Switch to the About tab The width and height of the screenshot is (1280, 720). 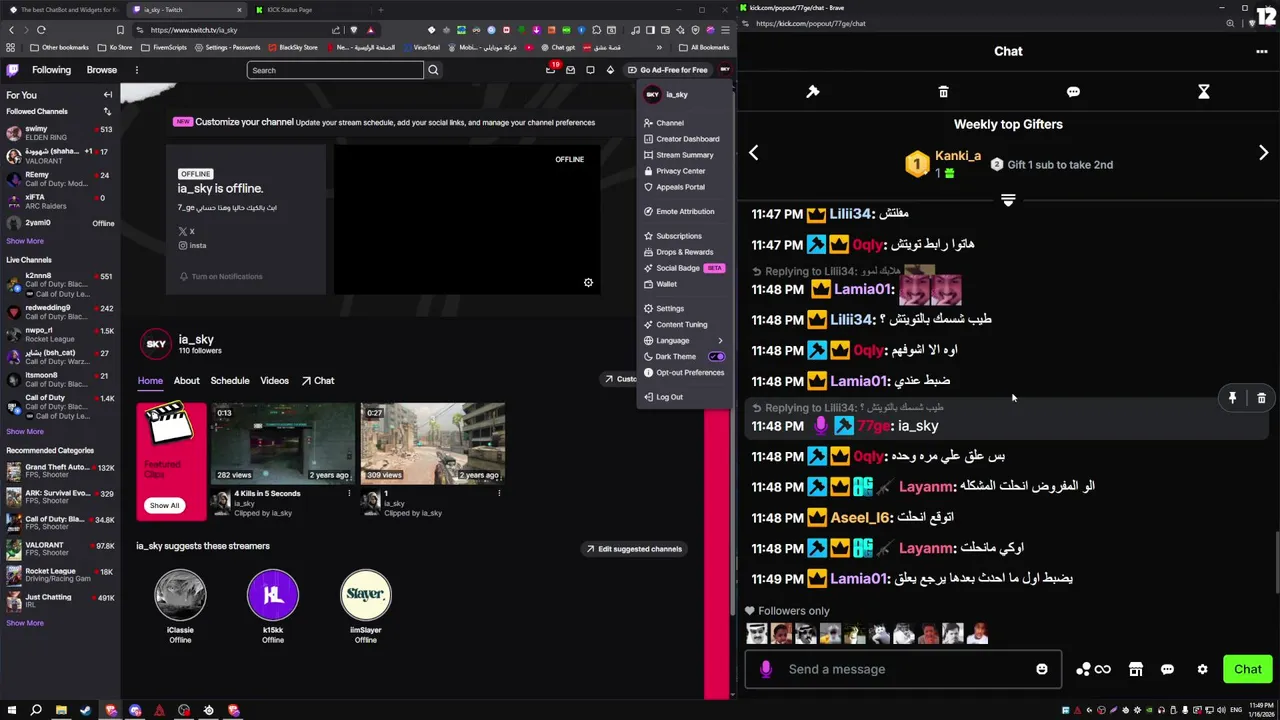pos(186,381)
